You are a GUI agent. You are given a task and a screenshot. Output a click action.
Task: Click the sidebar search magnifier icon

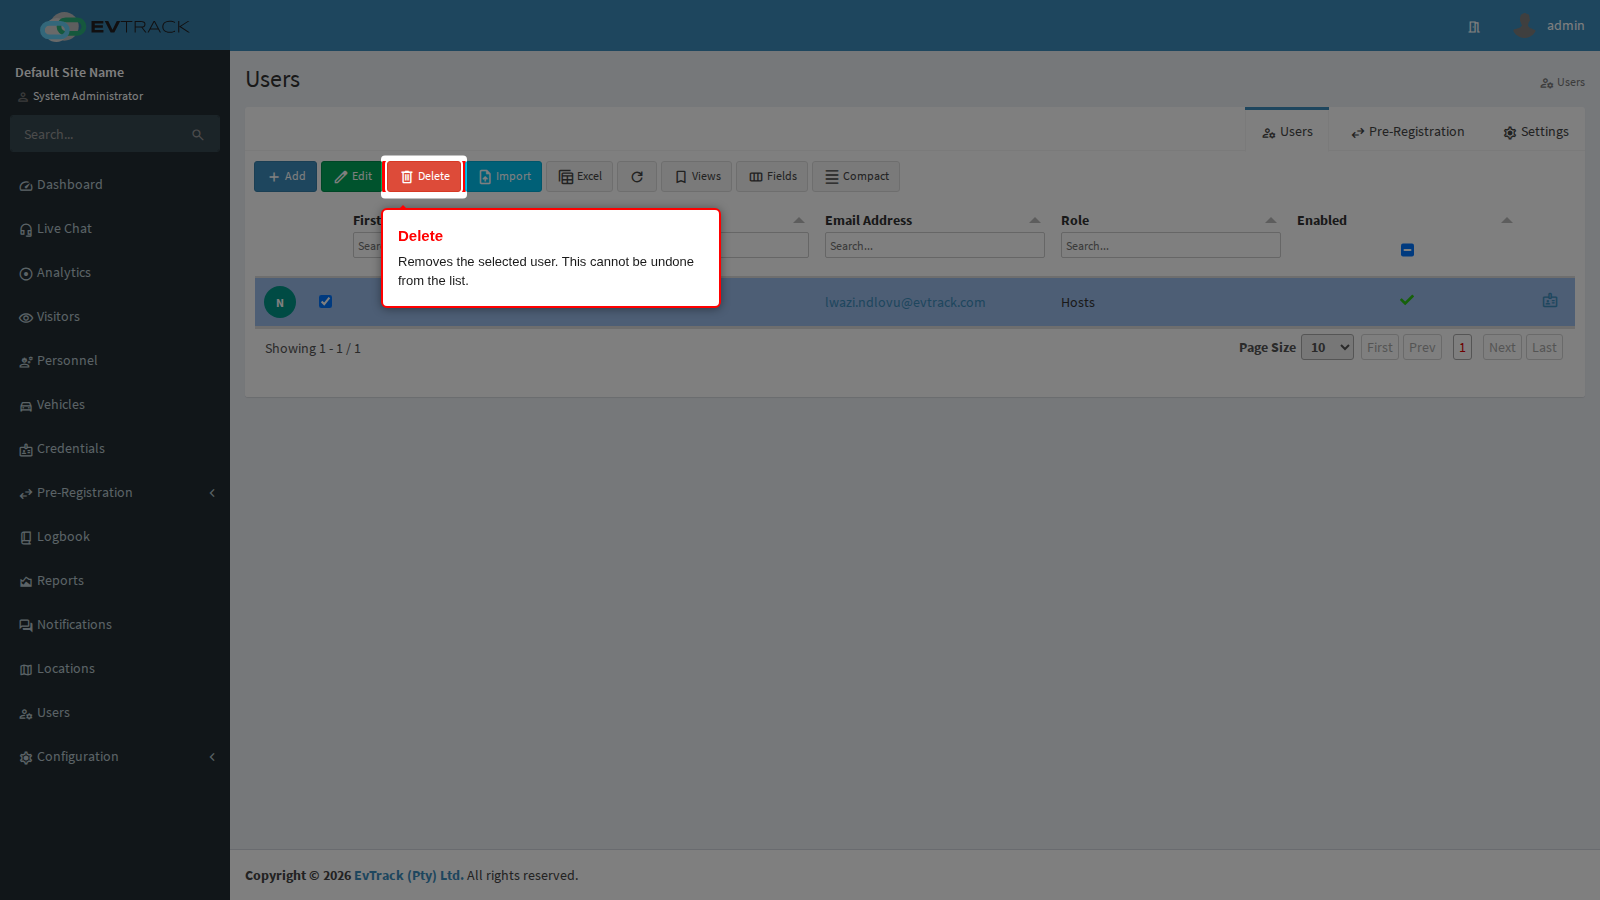coord(198,135)
